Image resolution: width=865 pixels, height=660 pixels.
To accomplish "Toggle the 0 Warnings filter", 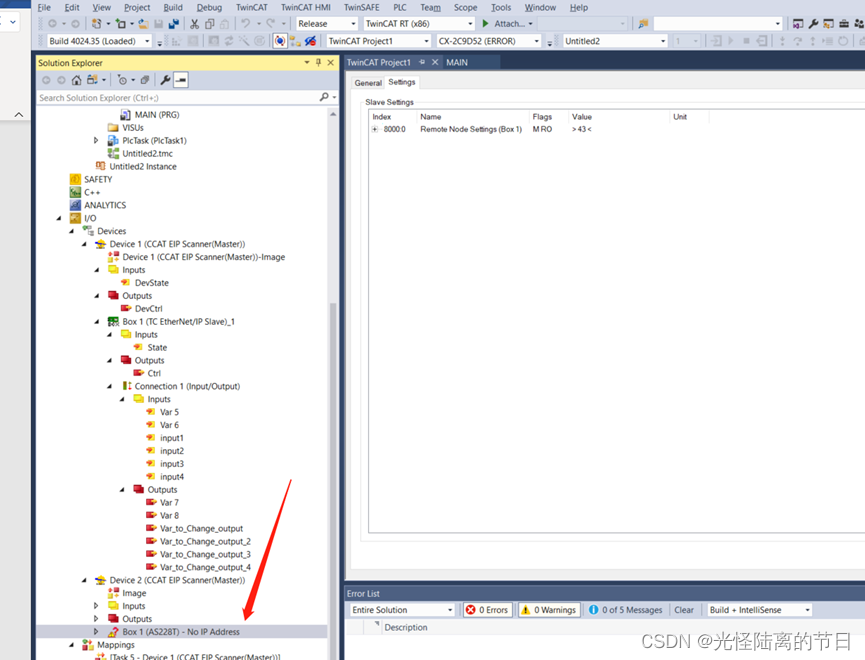I will click(549, 610).
